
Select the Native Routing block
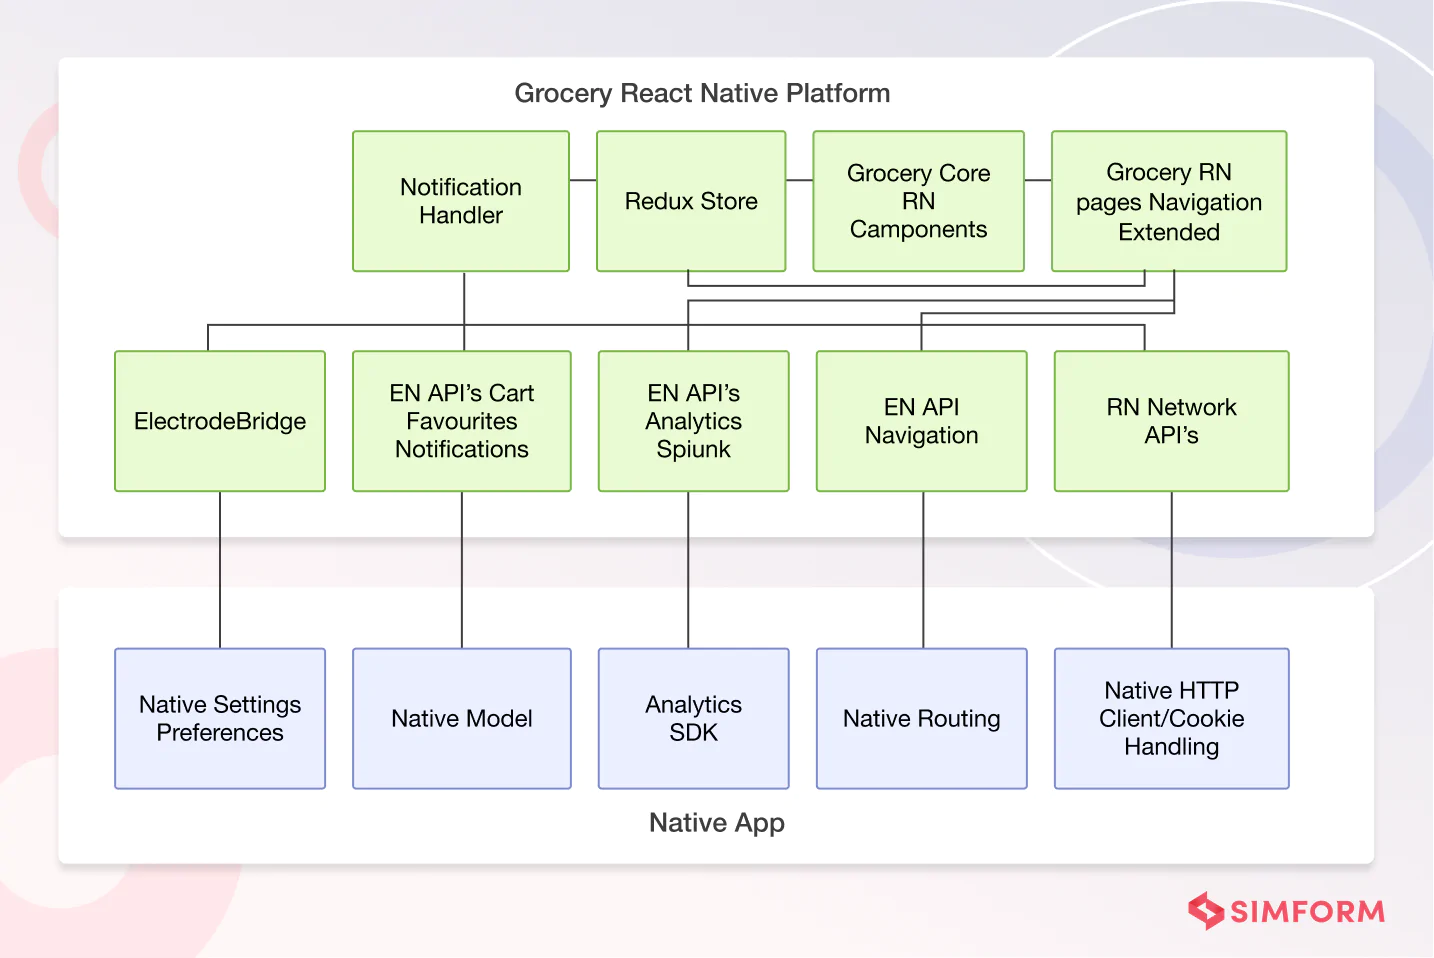pos(921,718)
